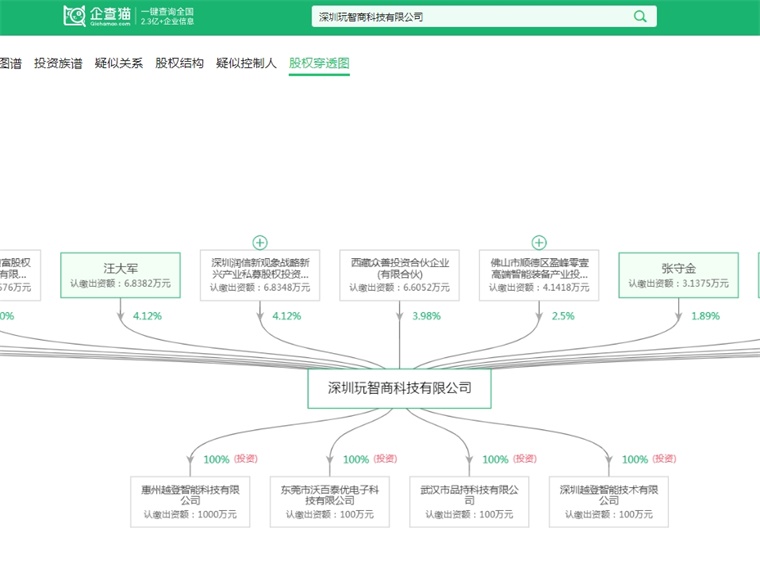Select the 股权穿透图 tab

tap(319, 63)
